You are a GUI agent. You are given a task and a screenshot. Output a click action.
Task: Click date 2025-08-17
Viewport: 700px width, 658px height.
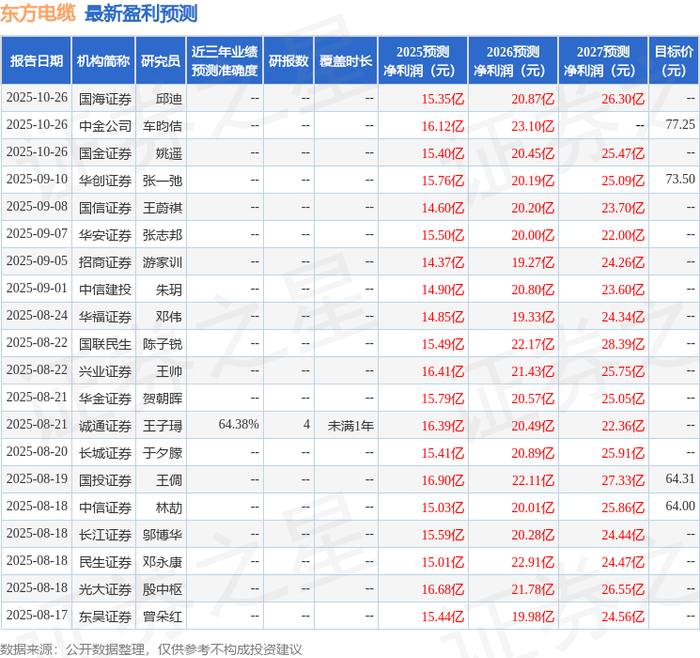pos(37,614)
